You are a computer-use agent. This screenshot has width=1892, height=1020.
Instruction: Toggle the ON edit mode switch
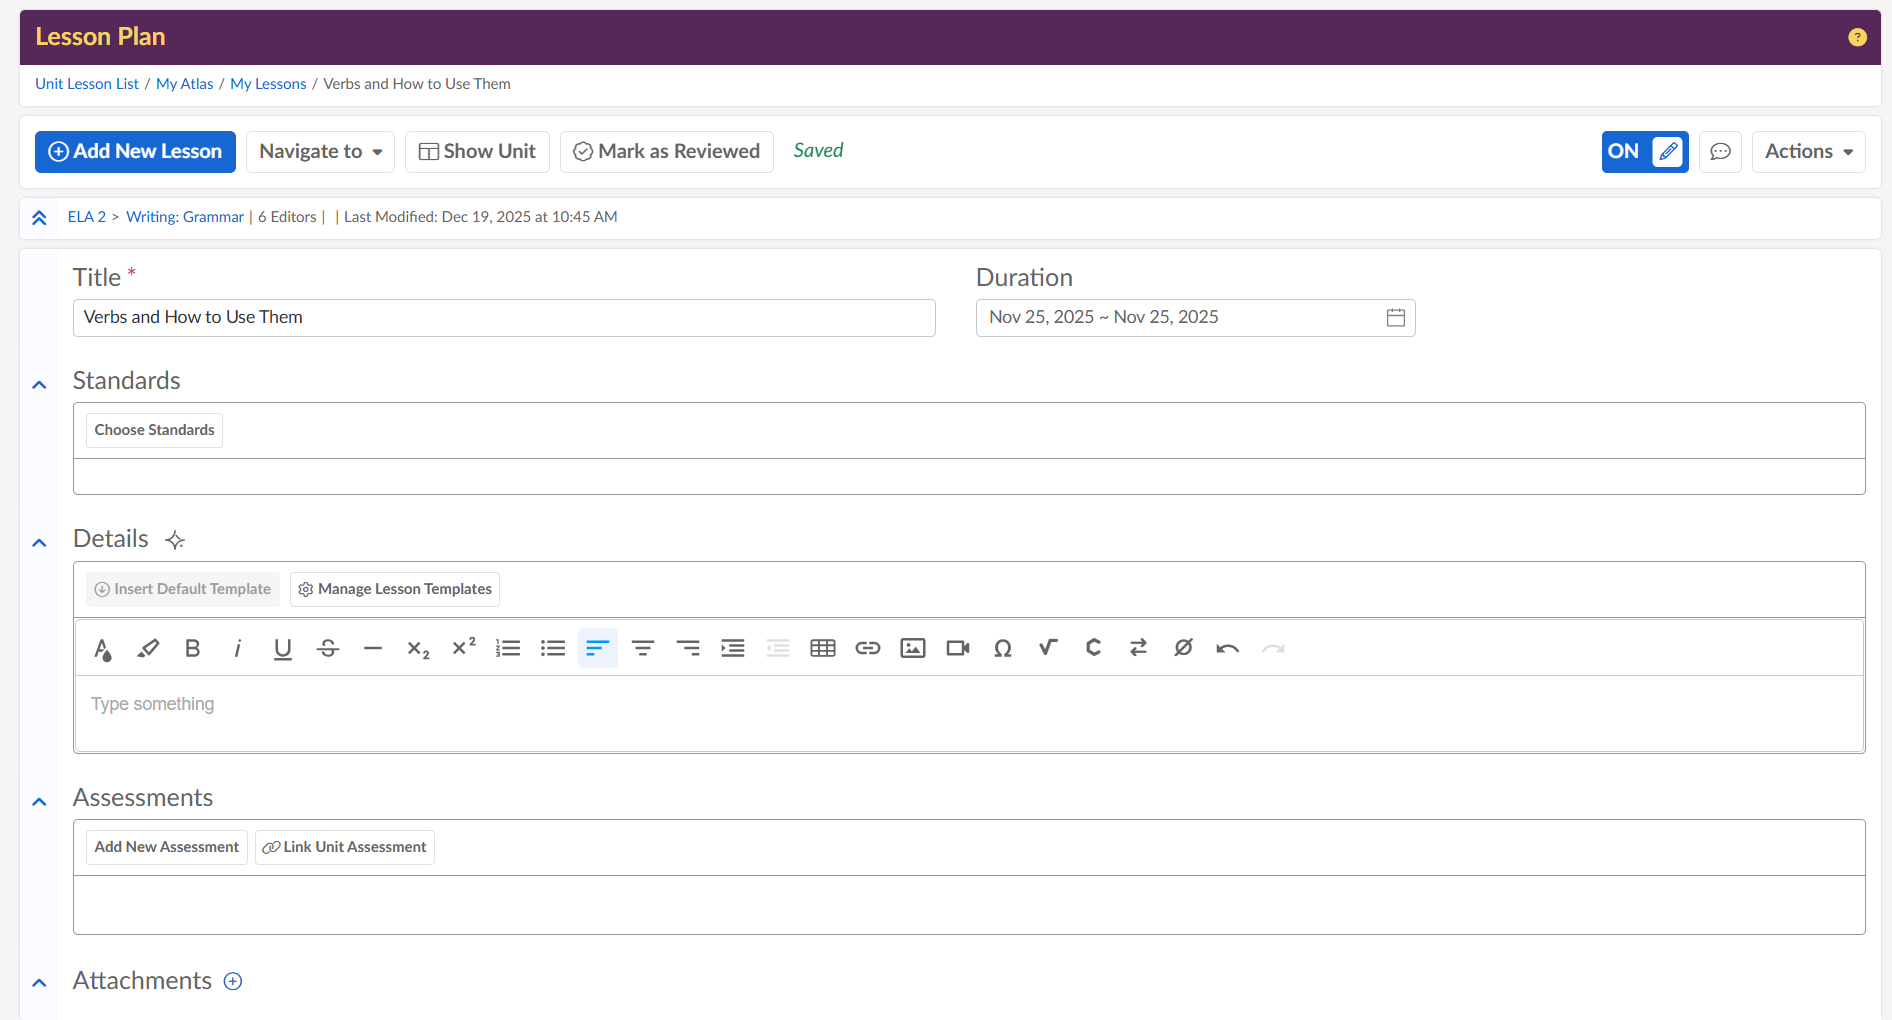pos(1644,152)
